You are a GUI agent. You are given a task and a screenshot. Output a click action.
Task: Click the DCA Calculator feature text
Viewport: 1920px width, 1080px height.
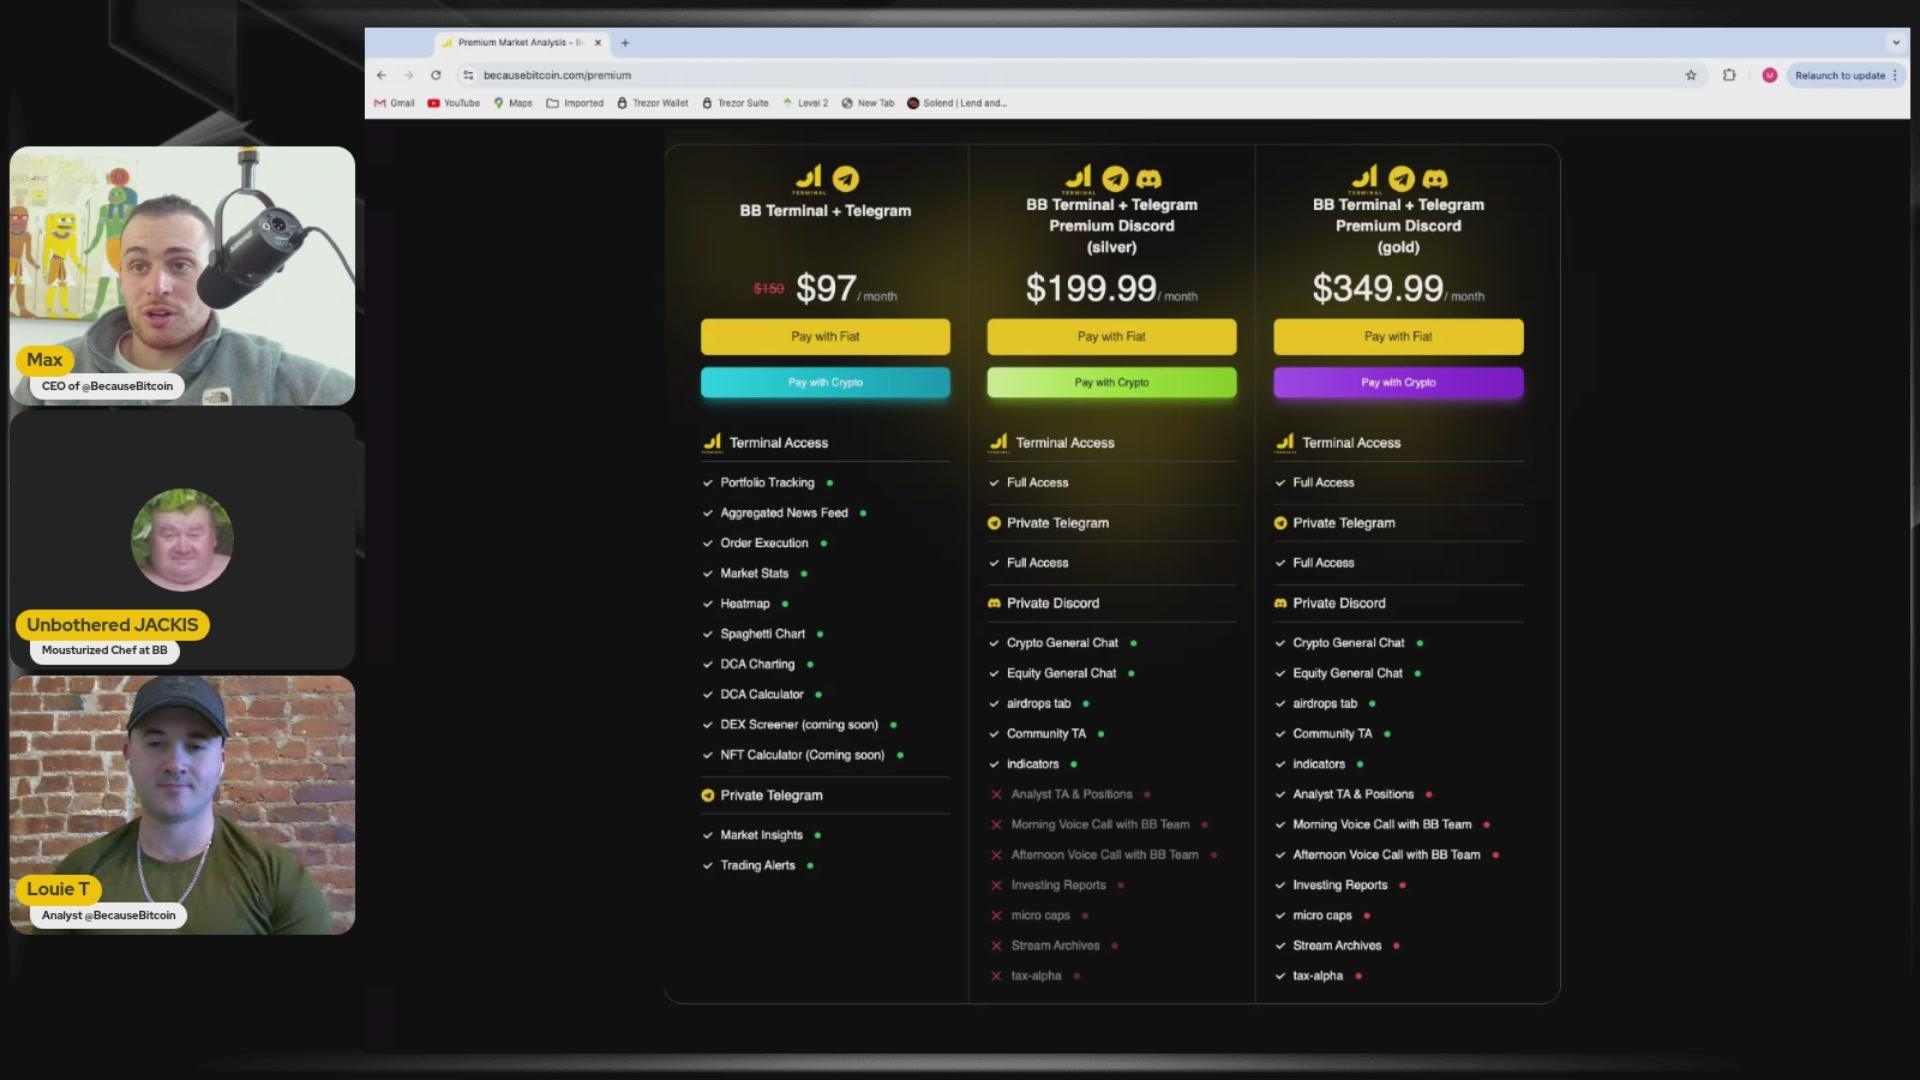click(x=762, y=694)
